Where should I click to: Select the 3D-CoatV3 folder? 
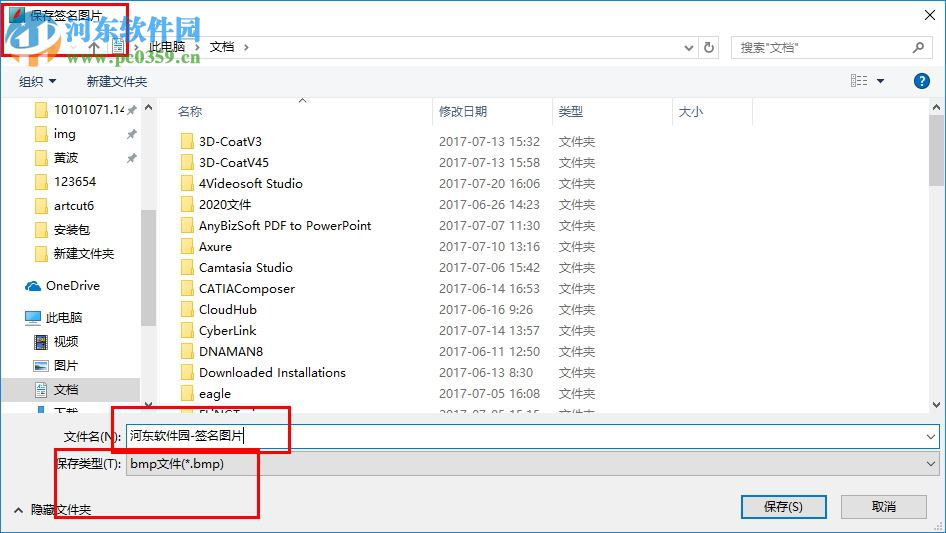coord(230,142)
